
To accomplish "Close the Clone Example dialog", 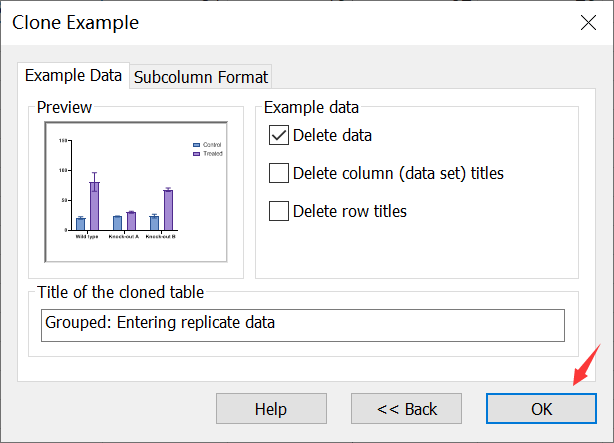I will (x=587, y=22).
